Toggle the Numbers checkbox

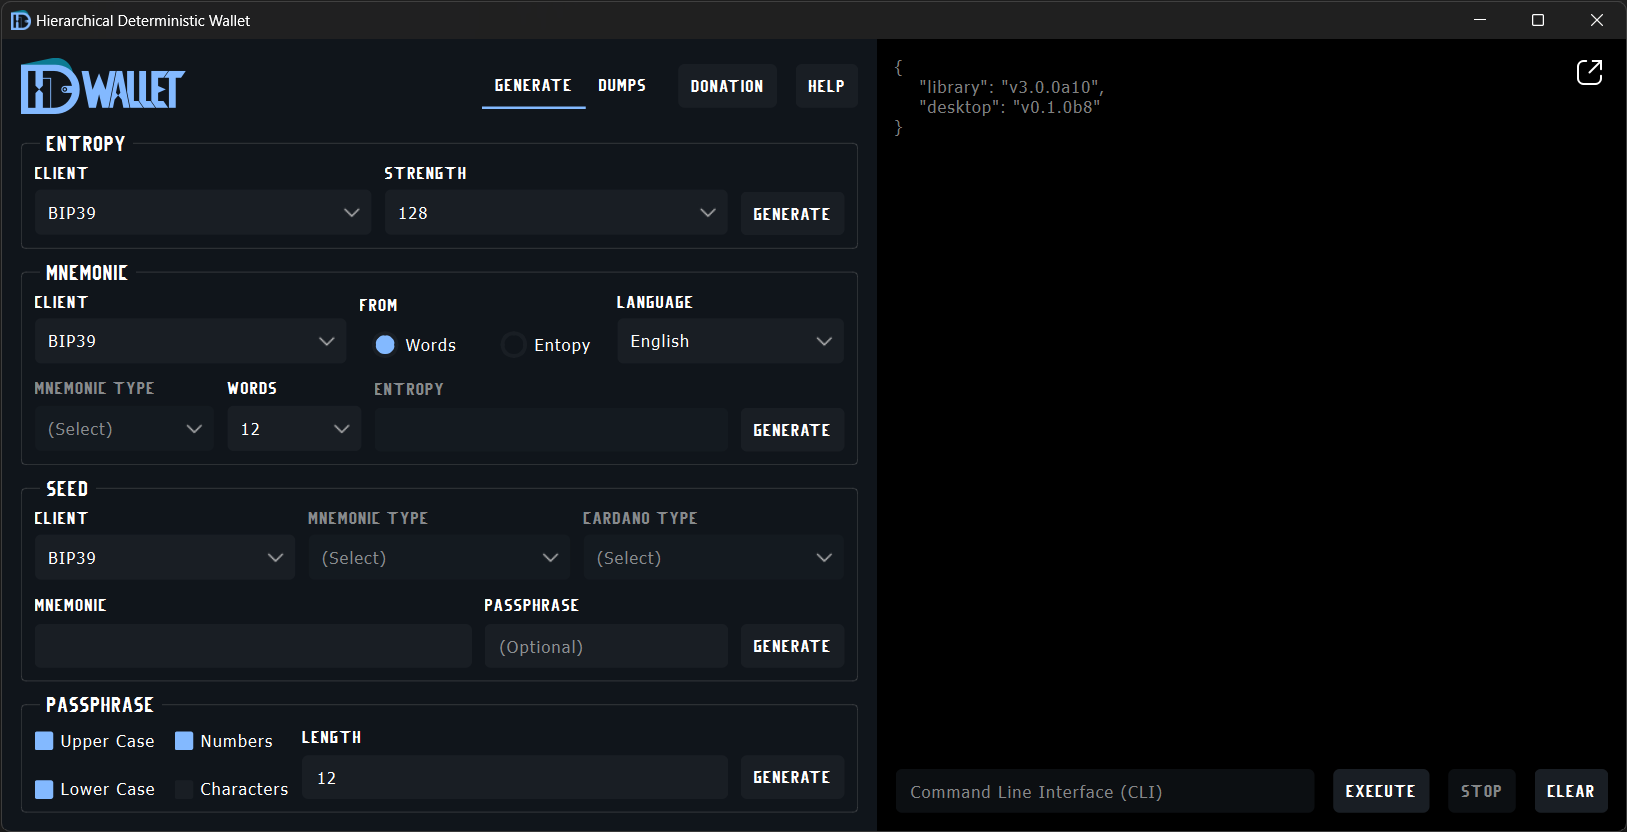pos(184,741)
